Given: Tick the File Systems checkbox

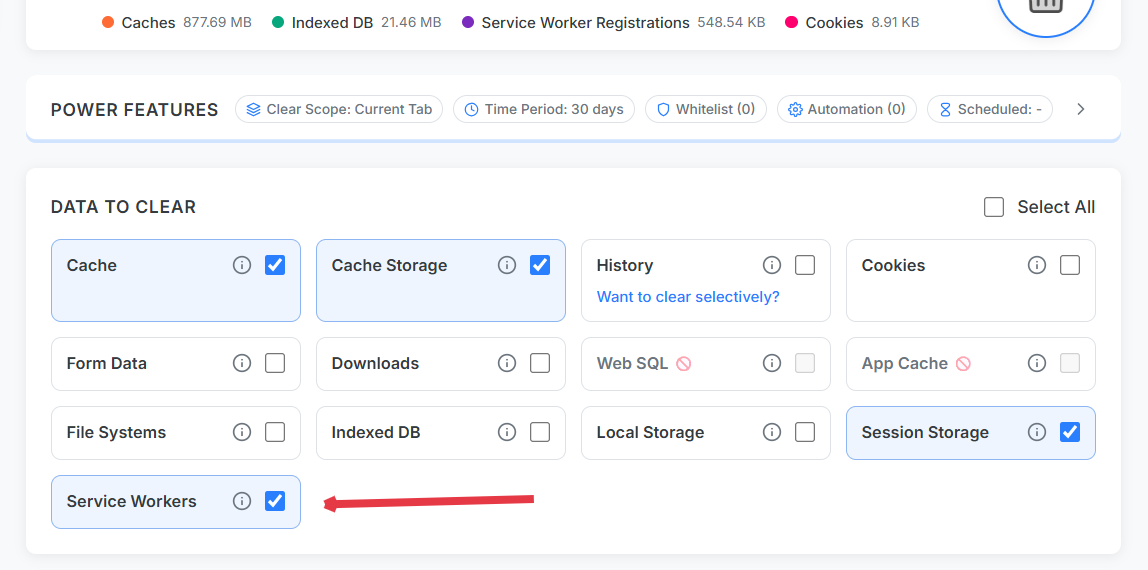Looking at the screenshot, I should click(x=275, y=432).
